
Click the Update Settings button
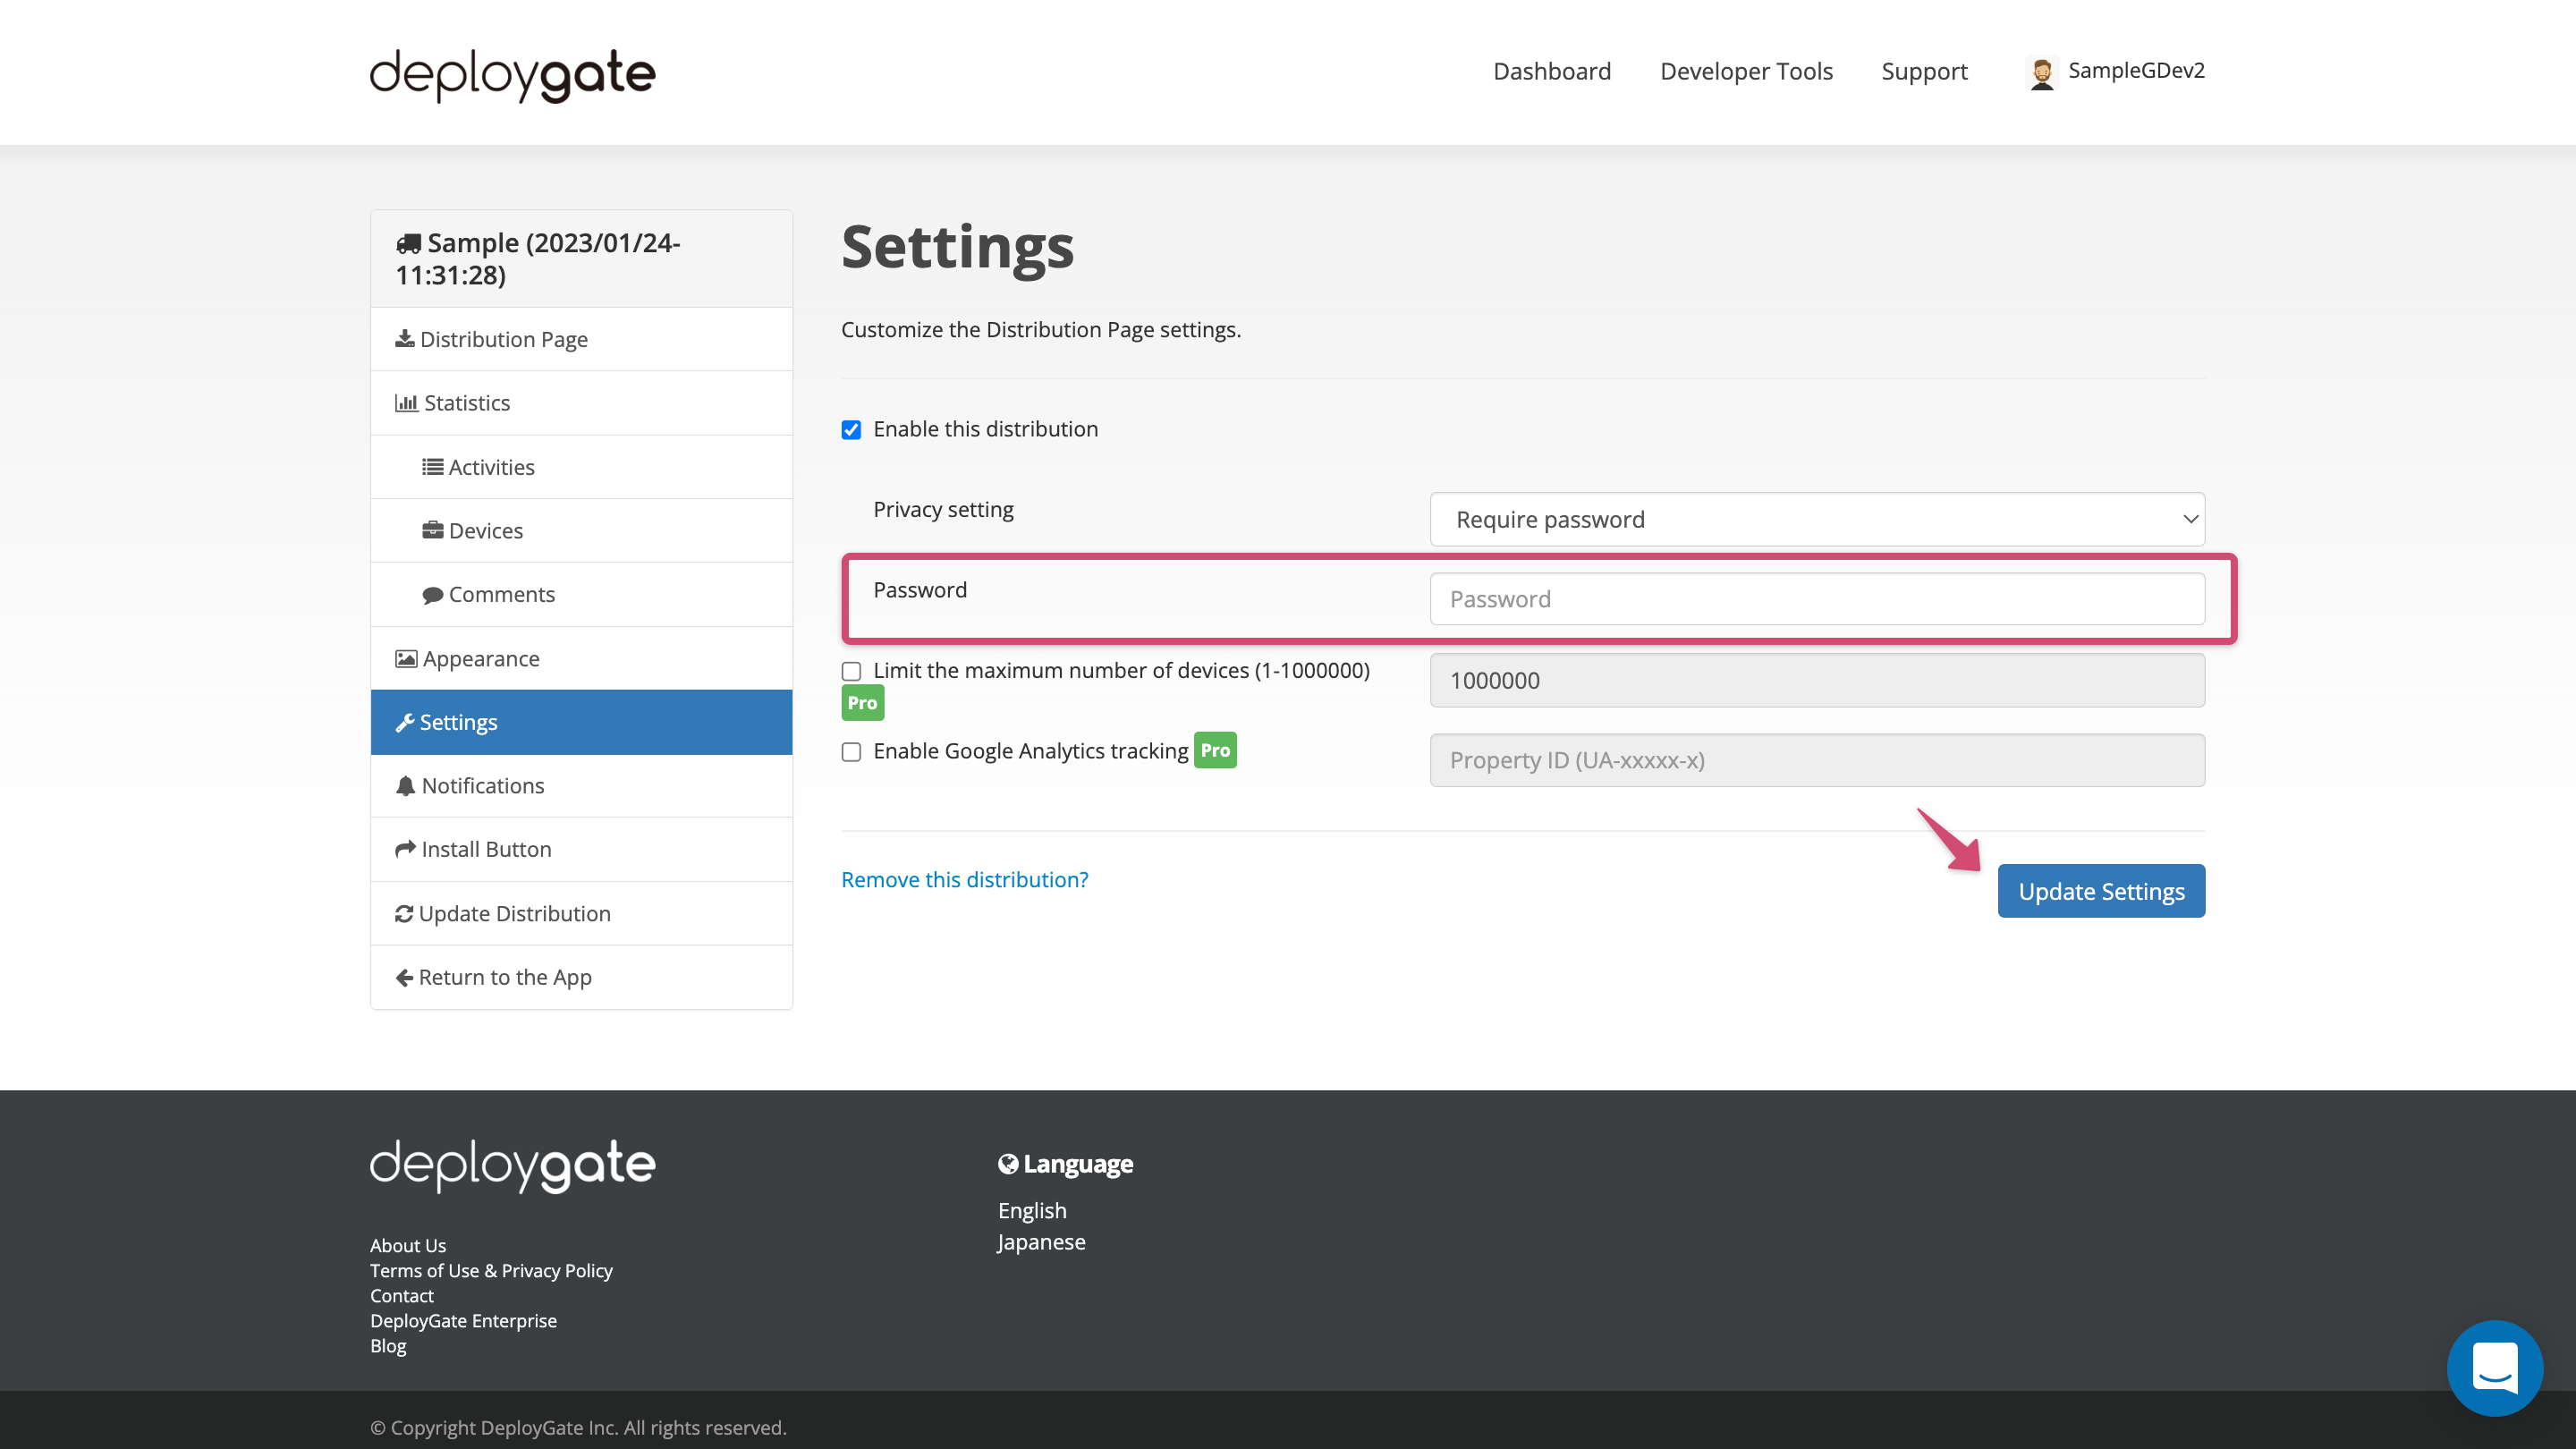(2100, 890)
